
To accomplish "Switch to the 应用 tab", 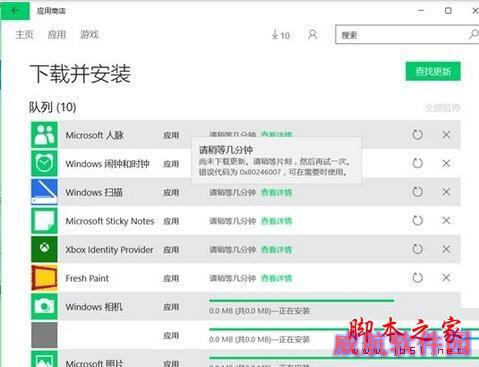I will (x=57, y=34).
